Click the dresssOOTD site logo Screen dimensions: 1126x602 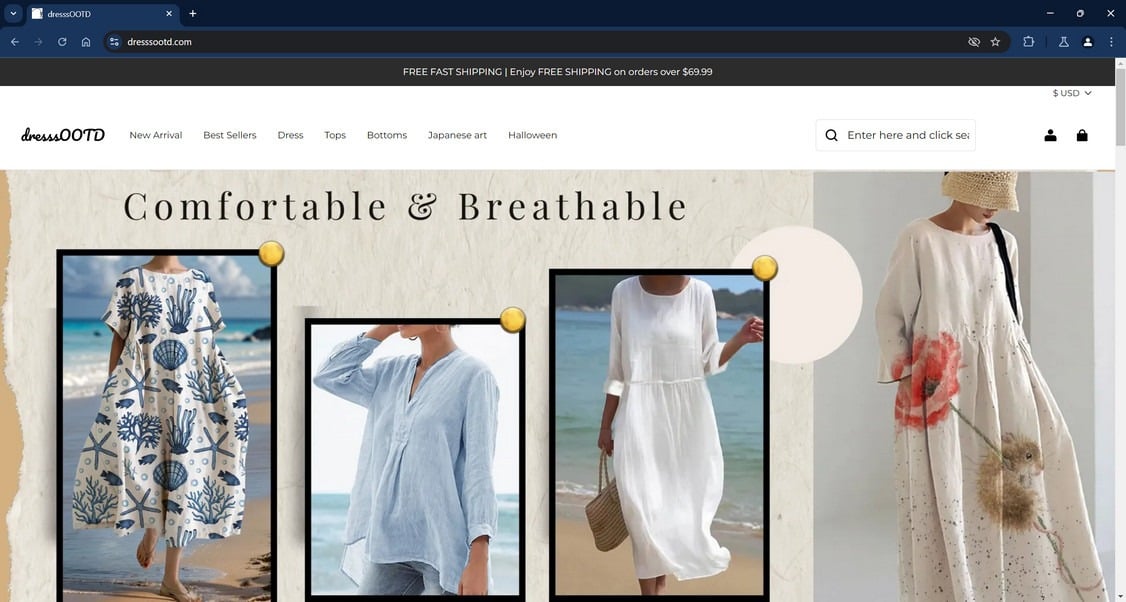pos(63,135)
